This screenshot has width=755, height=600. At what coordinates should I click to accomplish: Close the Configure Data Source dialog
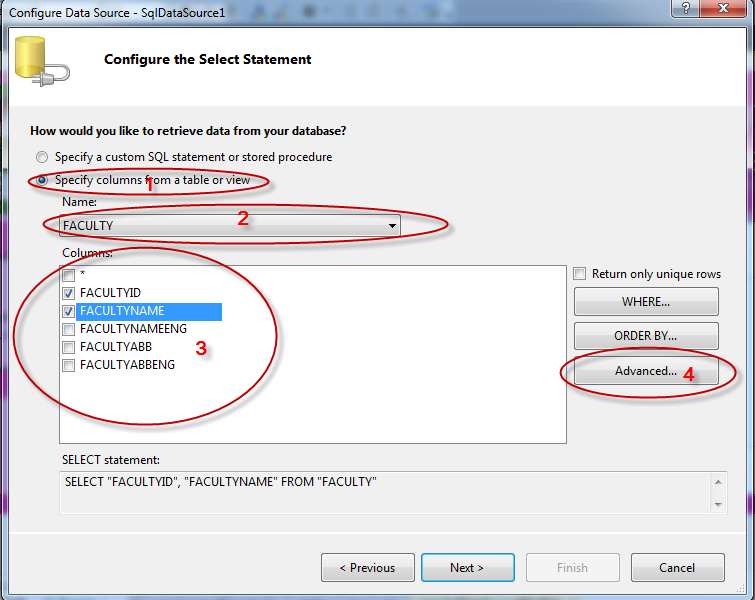723,8
